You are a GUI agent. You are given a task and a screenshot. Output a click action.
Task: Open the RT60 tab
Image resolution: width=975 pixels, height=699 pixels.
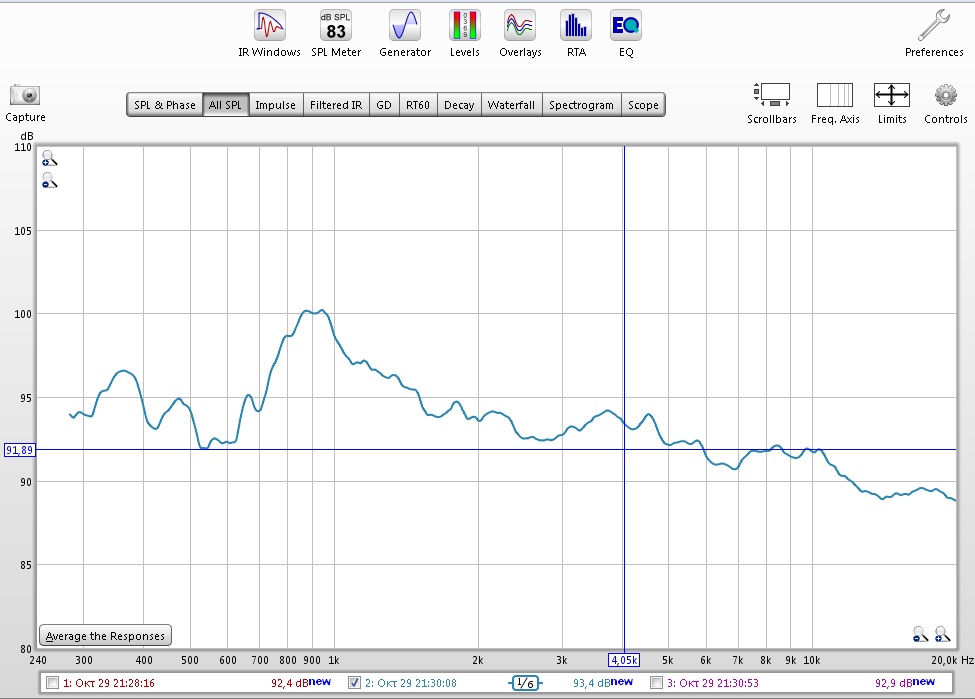pyautogui.click(x=418, y=105)
